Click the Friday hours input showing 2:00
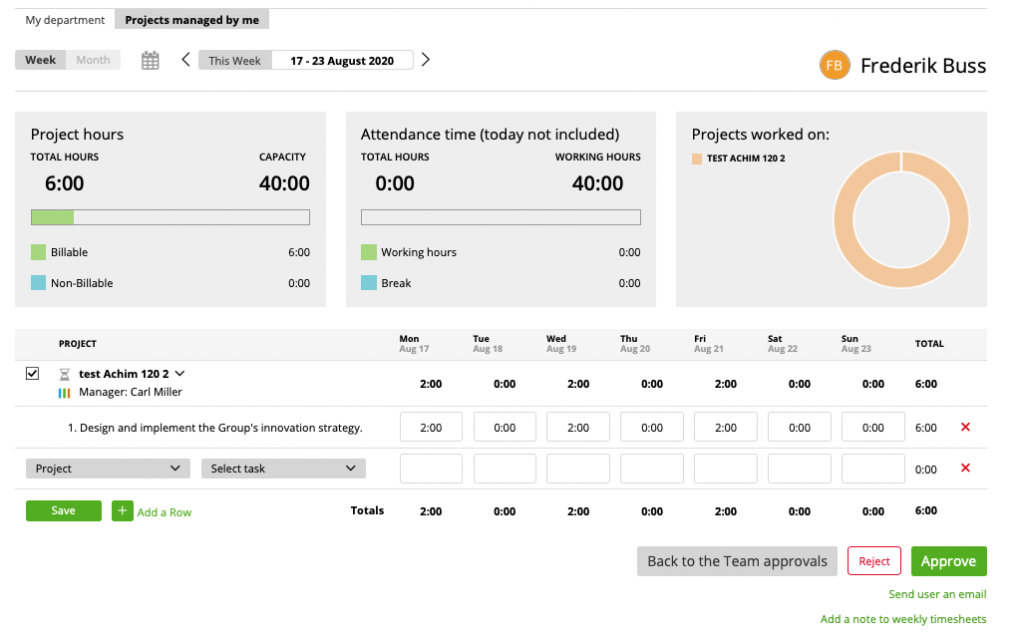 click(725, 427)
